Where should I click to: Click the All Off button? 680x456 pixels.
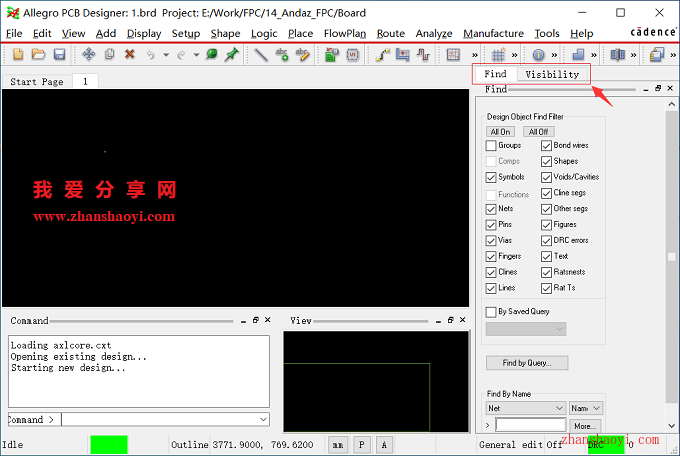(538, 131)
